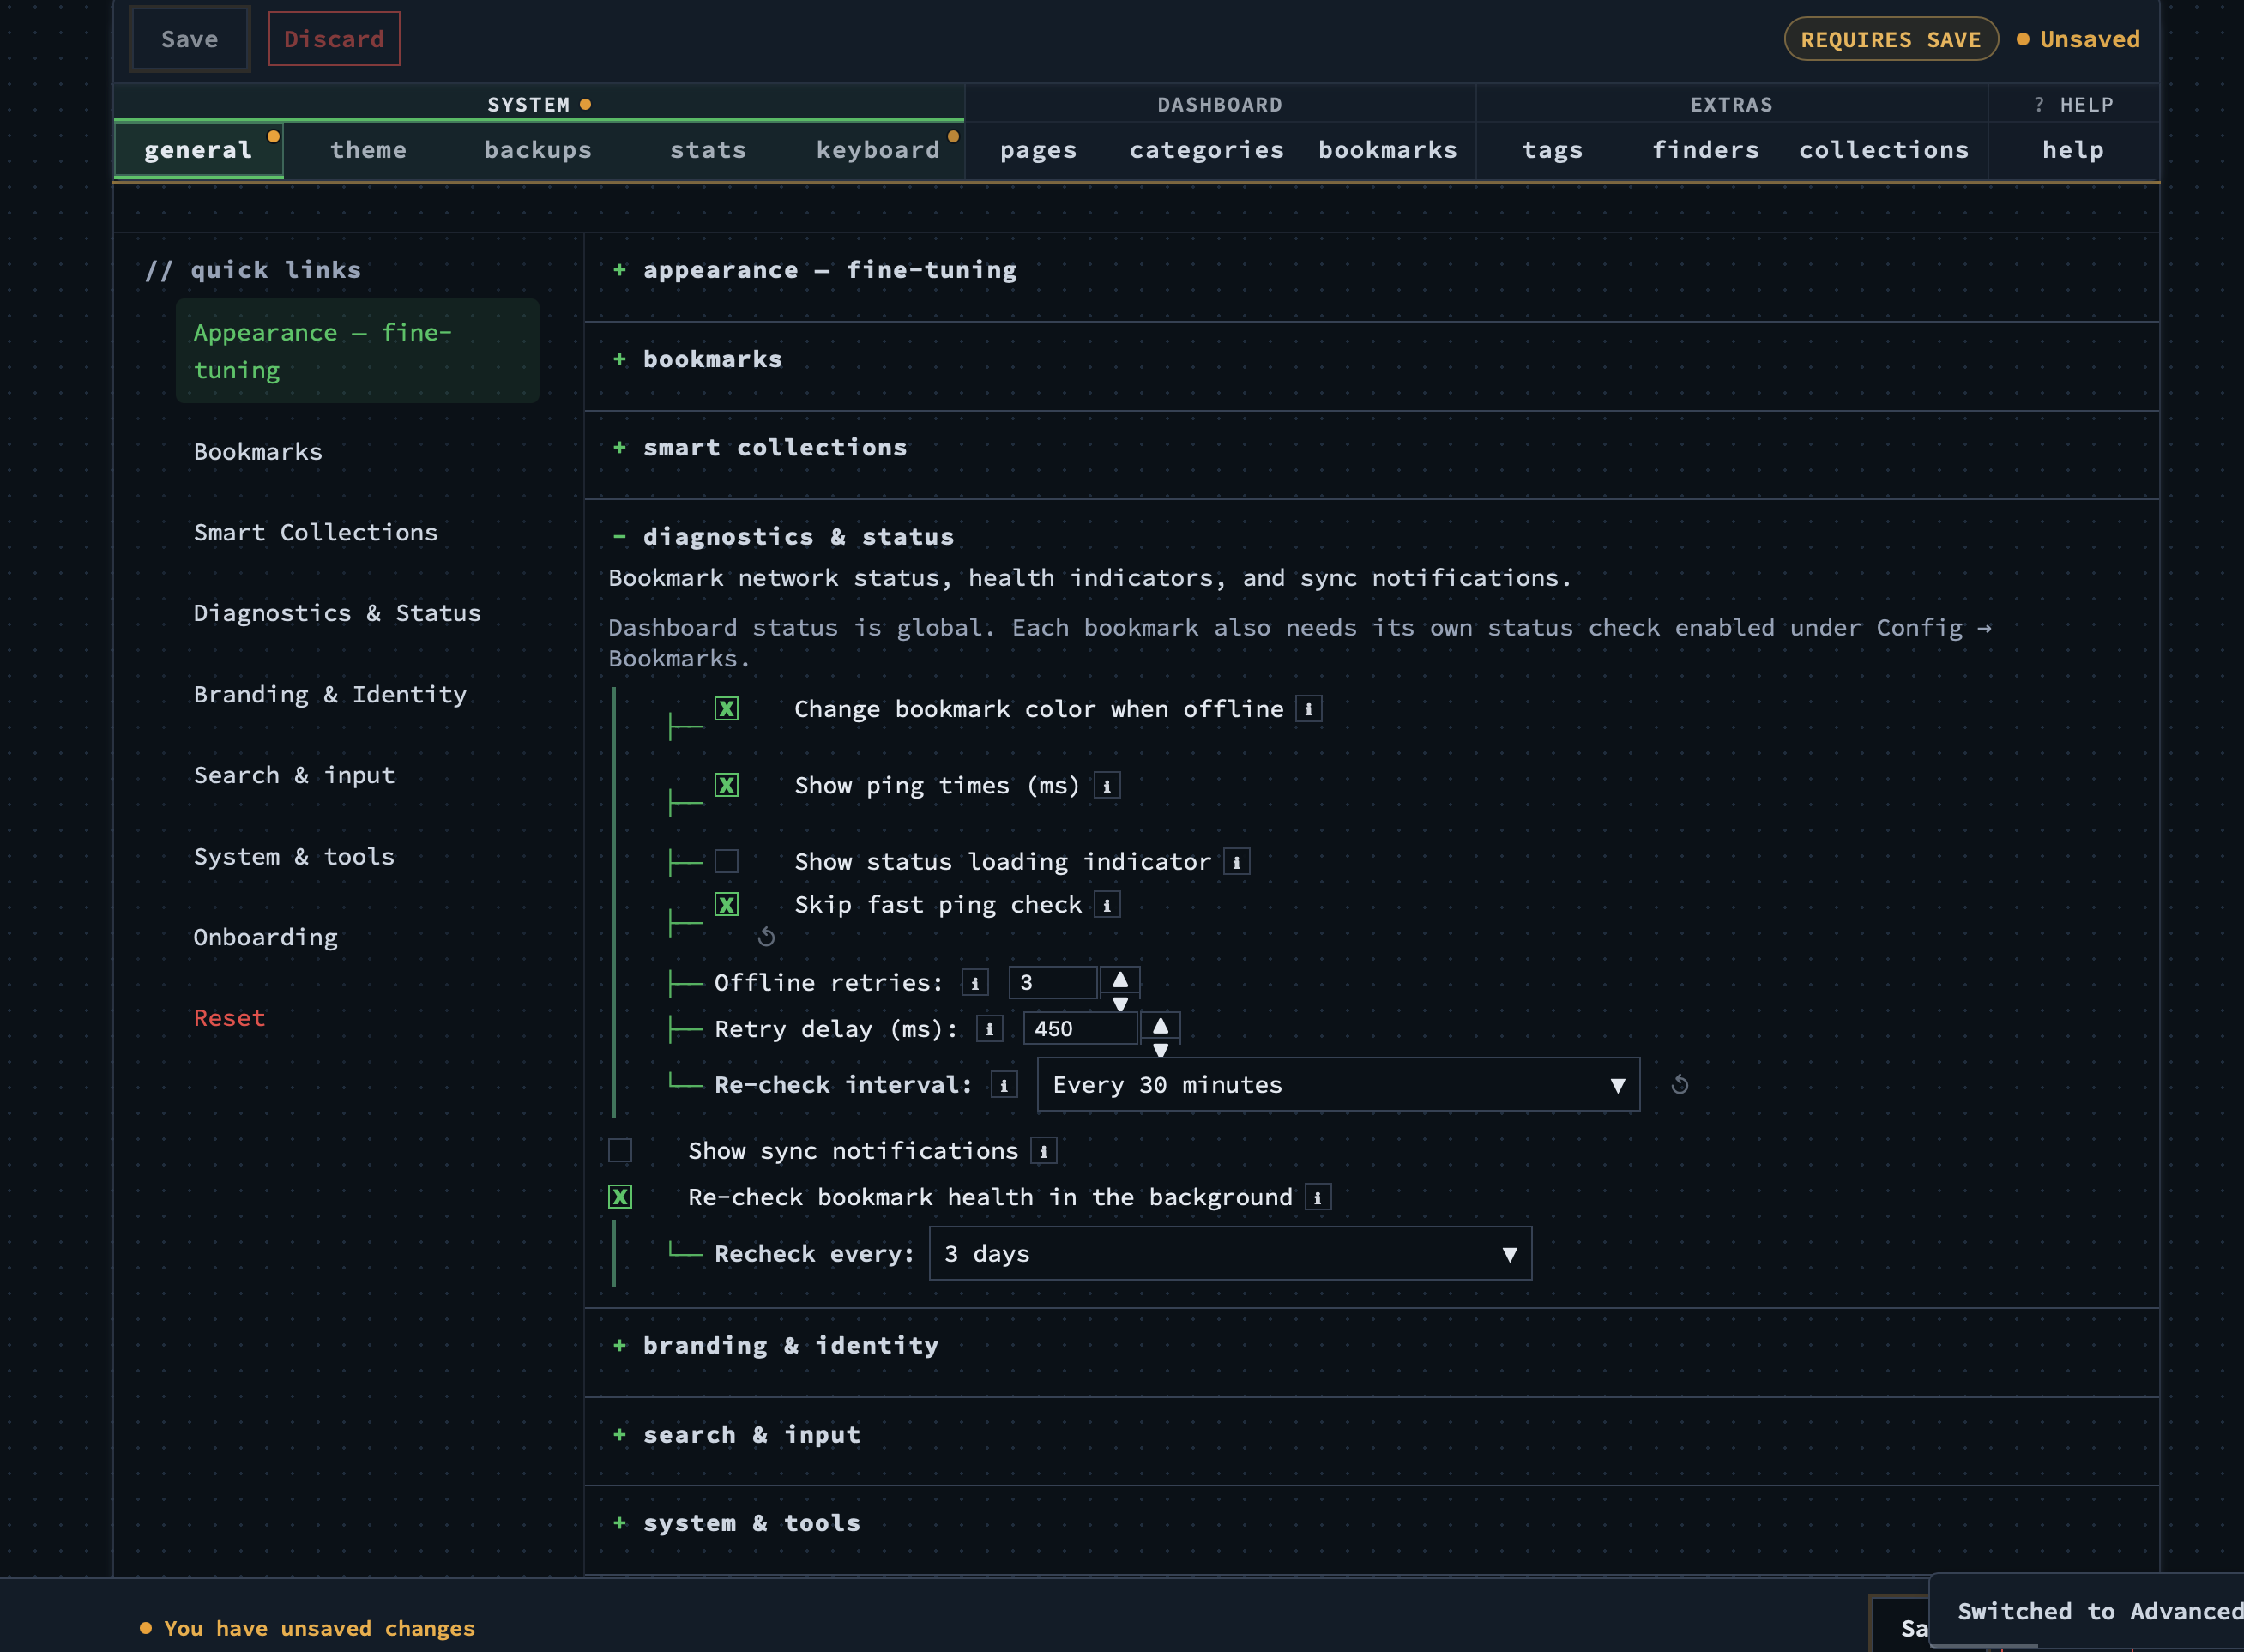2244x1652 pixels.
Task: Click the red Reset quick link
Action: [229, 1018]
